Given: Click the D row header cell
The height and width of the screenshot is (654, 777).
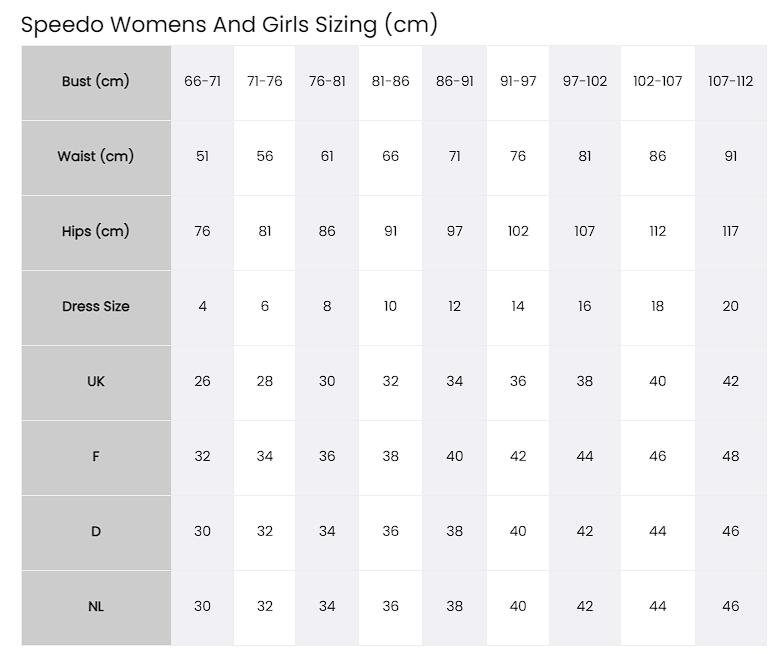Looking at the screenshot, I should pyautogui.click(x=96, y=533).
